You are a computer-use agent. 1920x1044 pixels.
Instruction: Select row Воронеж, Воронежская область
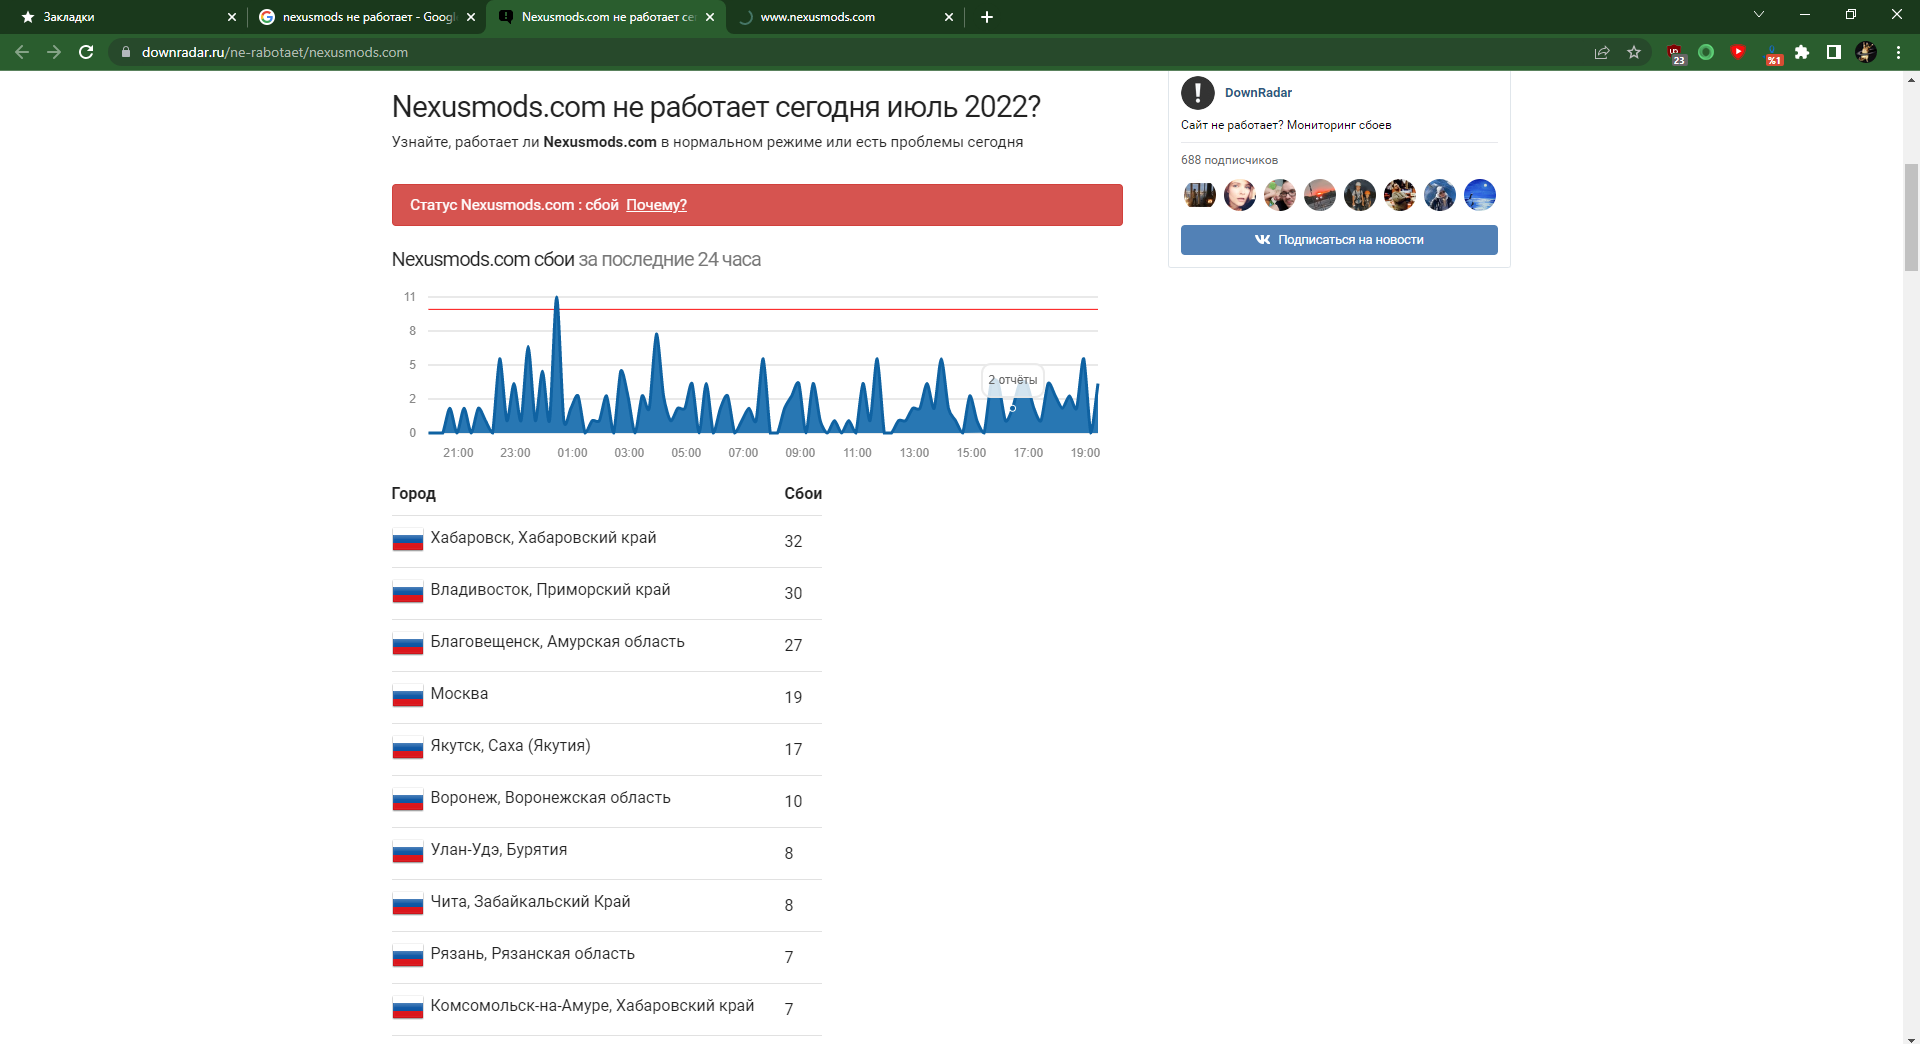tap(607, 801)
